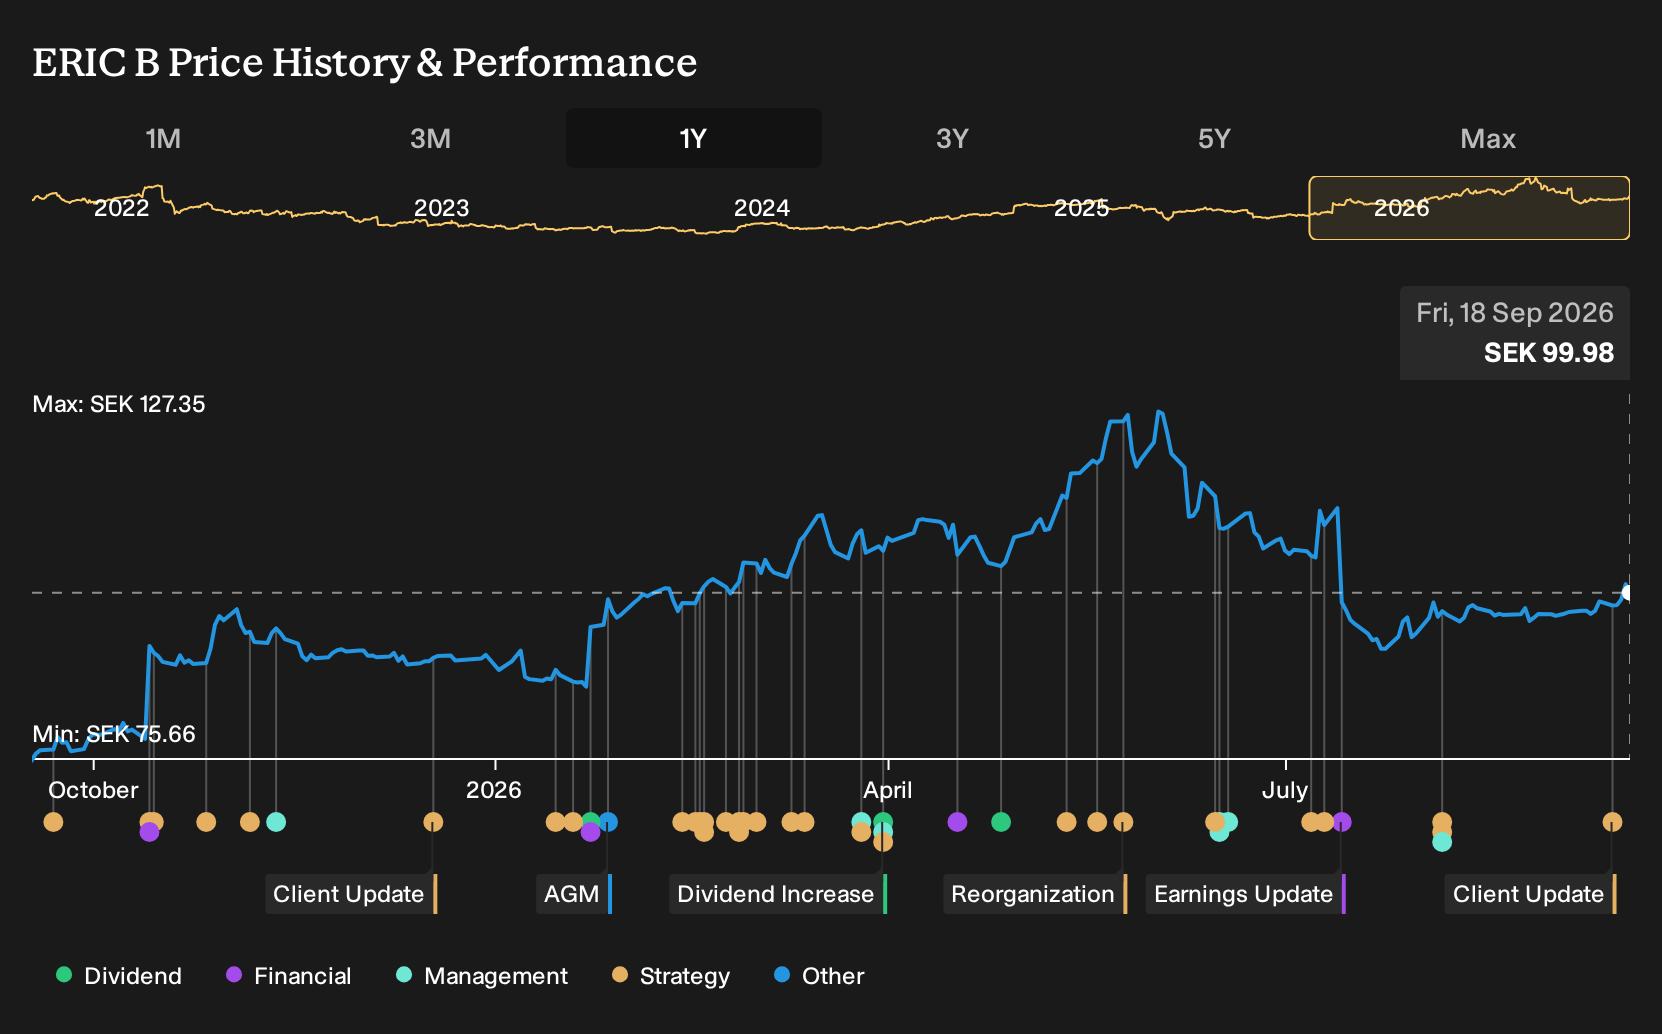Select the blue Other event dot
Screen dimensions: 1662x1034
[x=609, y=822]
